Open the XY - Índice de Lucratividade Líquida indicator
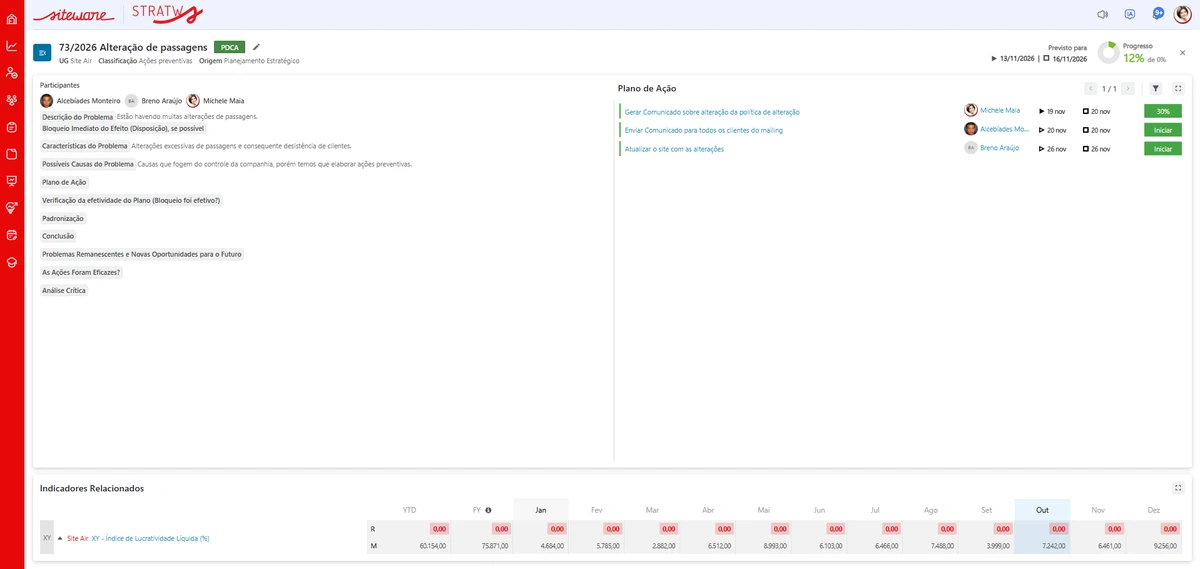Viewport: 1200px width, 569px height. [150, 538]
